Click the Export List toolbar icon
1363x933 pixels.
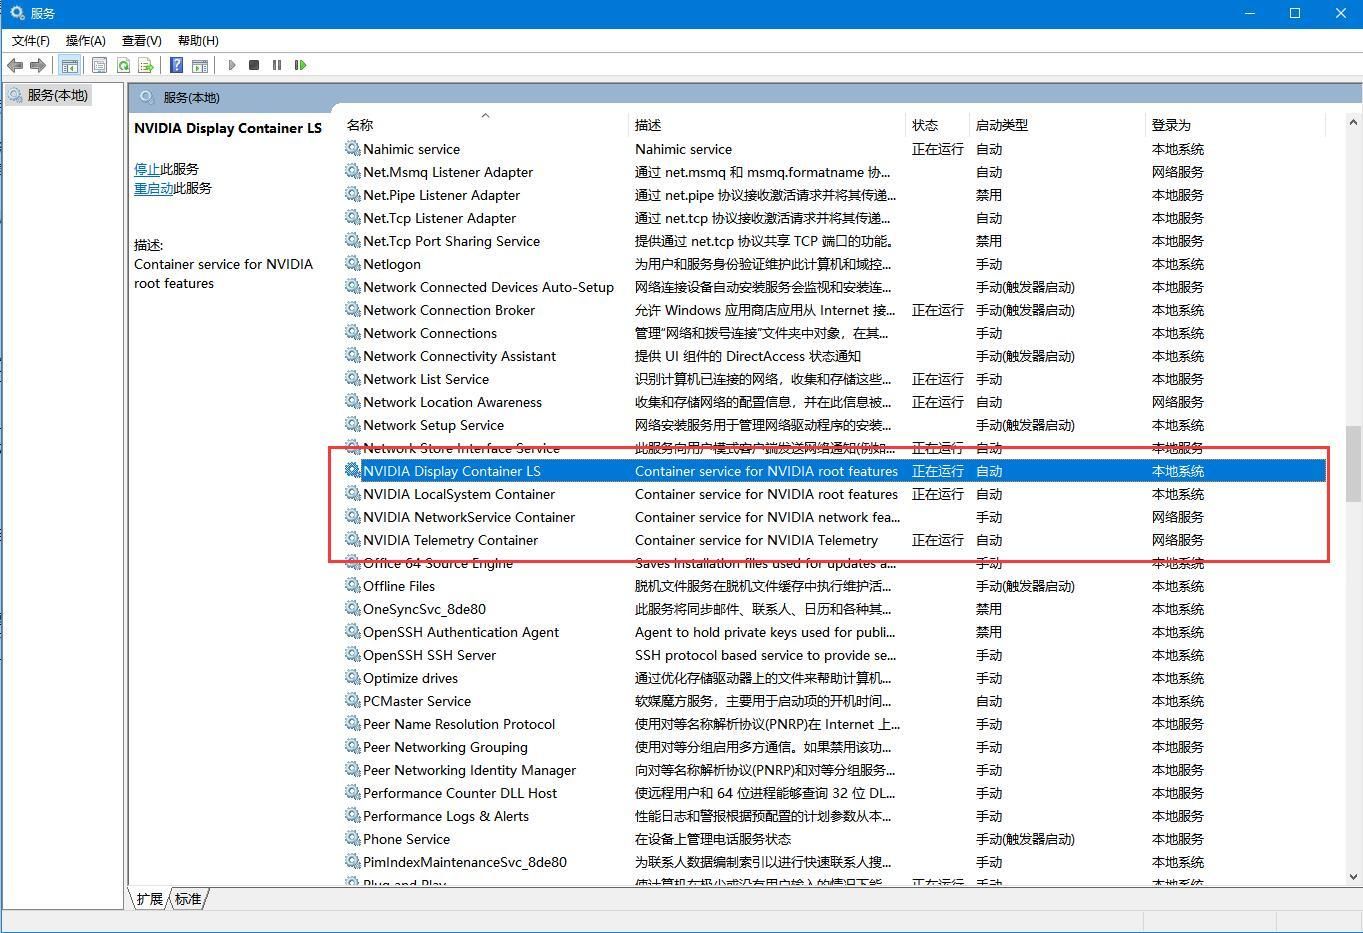point(146,65)
